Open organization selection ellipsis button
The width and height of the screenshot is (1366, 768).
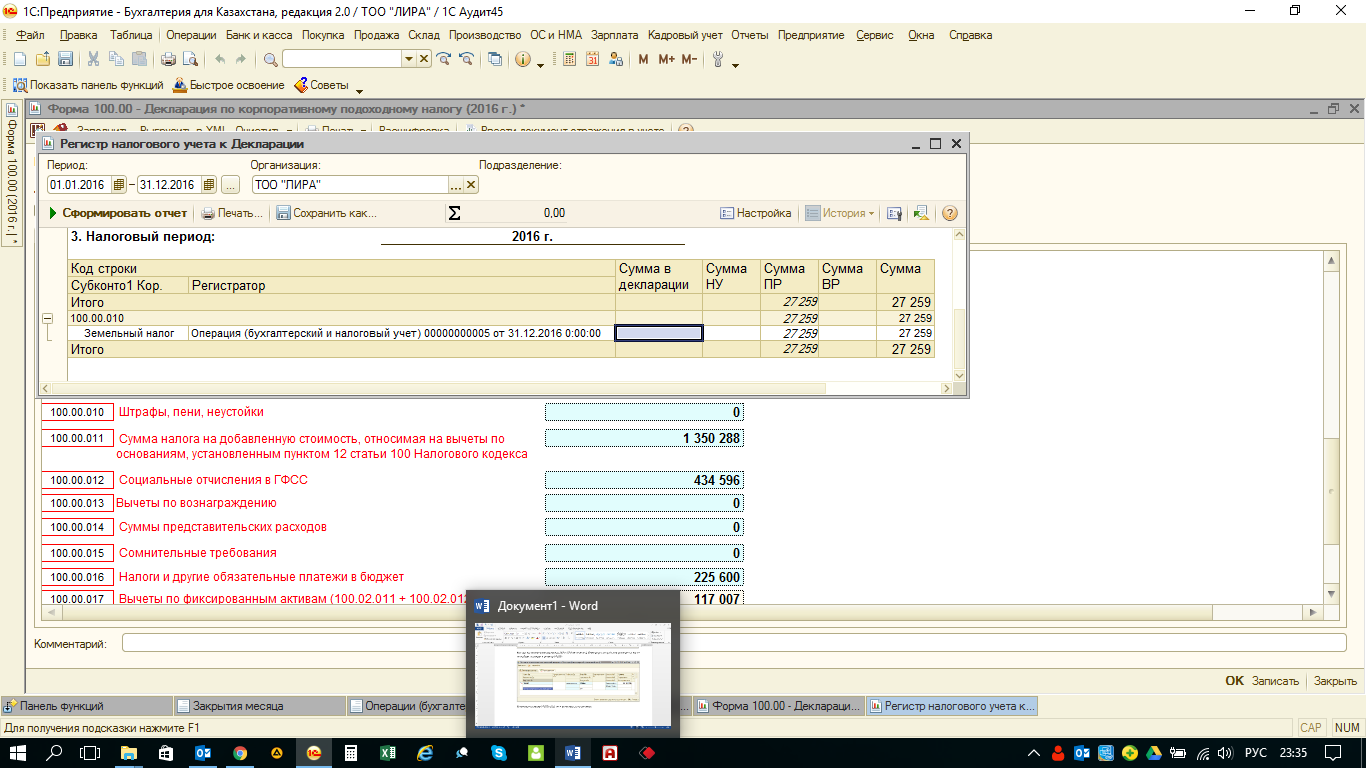pyautogui.click(x=456, y=185)
